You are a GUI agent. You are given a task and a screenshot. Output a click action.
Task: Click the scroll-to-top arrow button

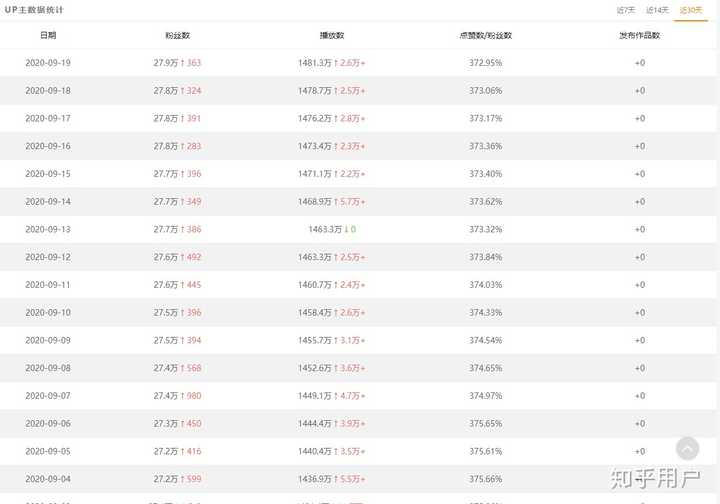point(687,448)
